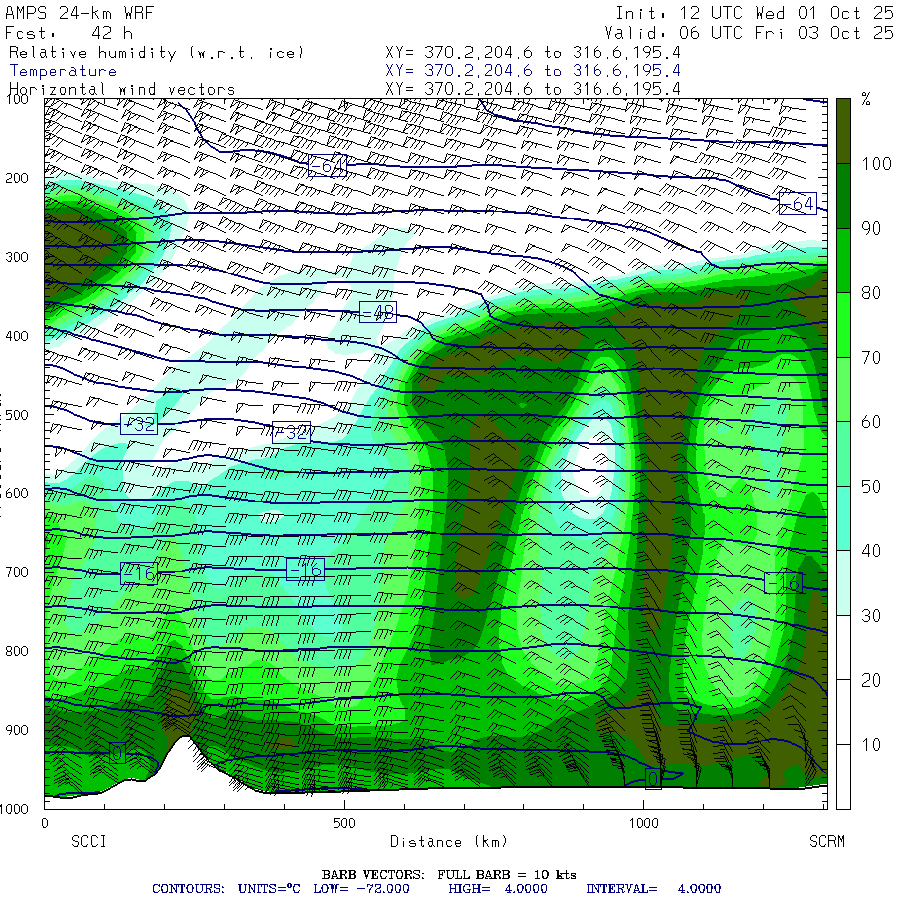Click the 40 label on the humidity color scale
This screenshot has height=900, width=900.
tap(871, 551)
